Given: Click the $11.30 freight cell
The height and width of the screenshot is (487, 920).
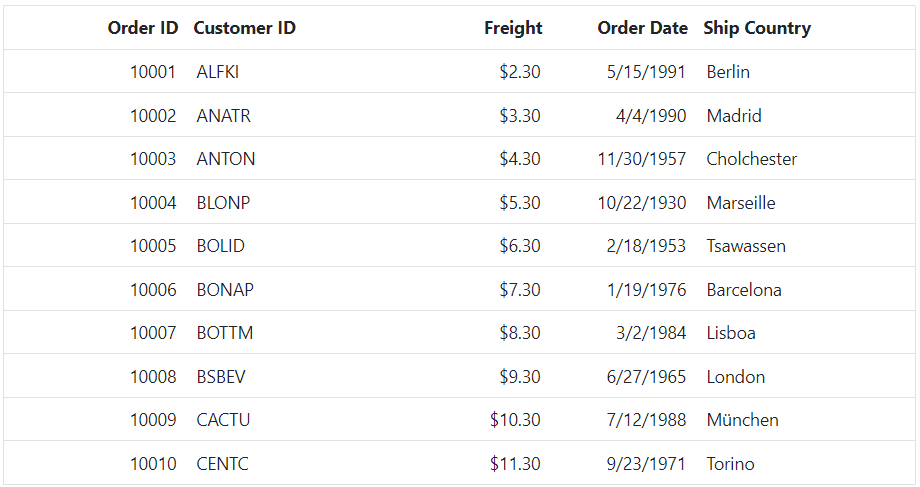Looking at the screenshot, I should click(515, 464).
